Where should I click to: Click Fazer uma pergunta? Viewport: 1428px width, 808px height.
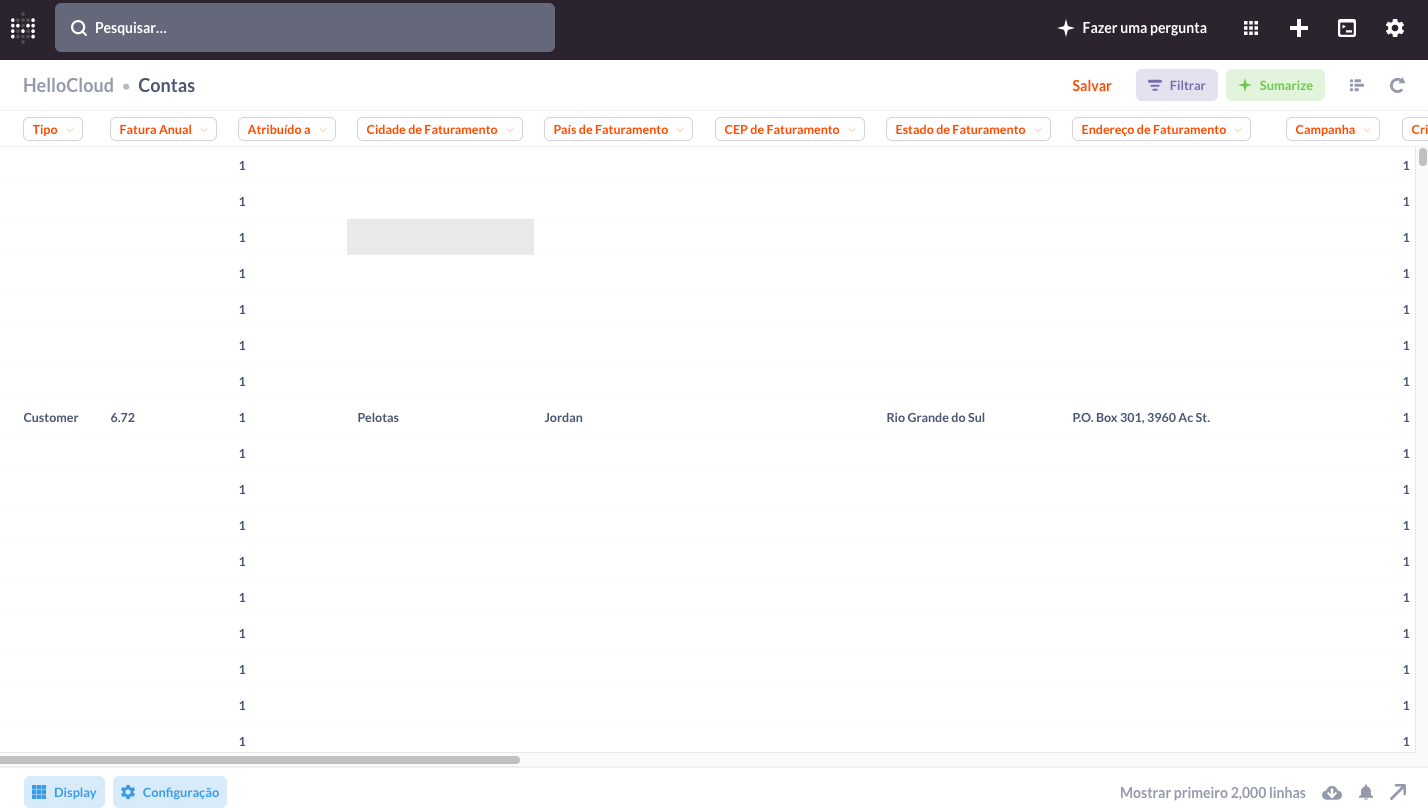(x=1132, y=28)
